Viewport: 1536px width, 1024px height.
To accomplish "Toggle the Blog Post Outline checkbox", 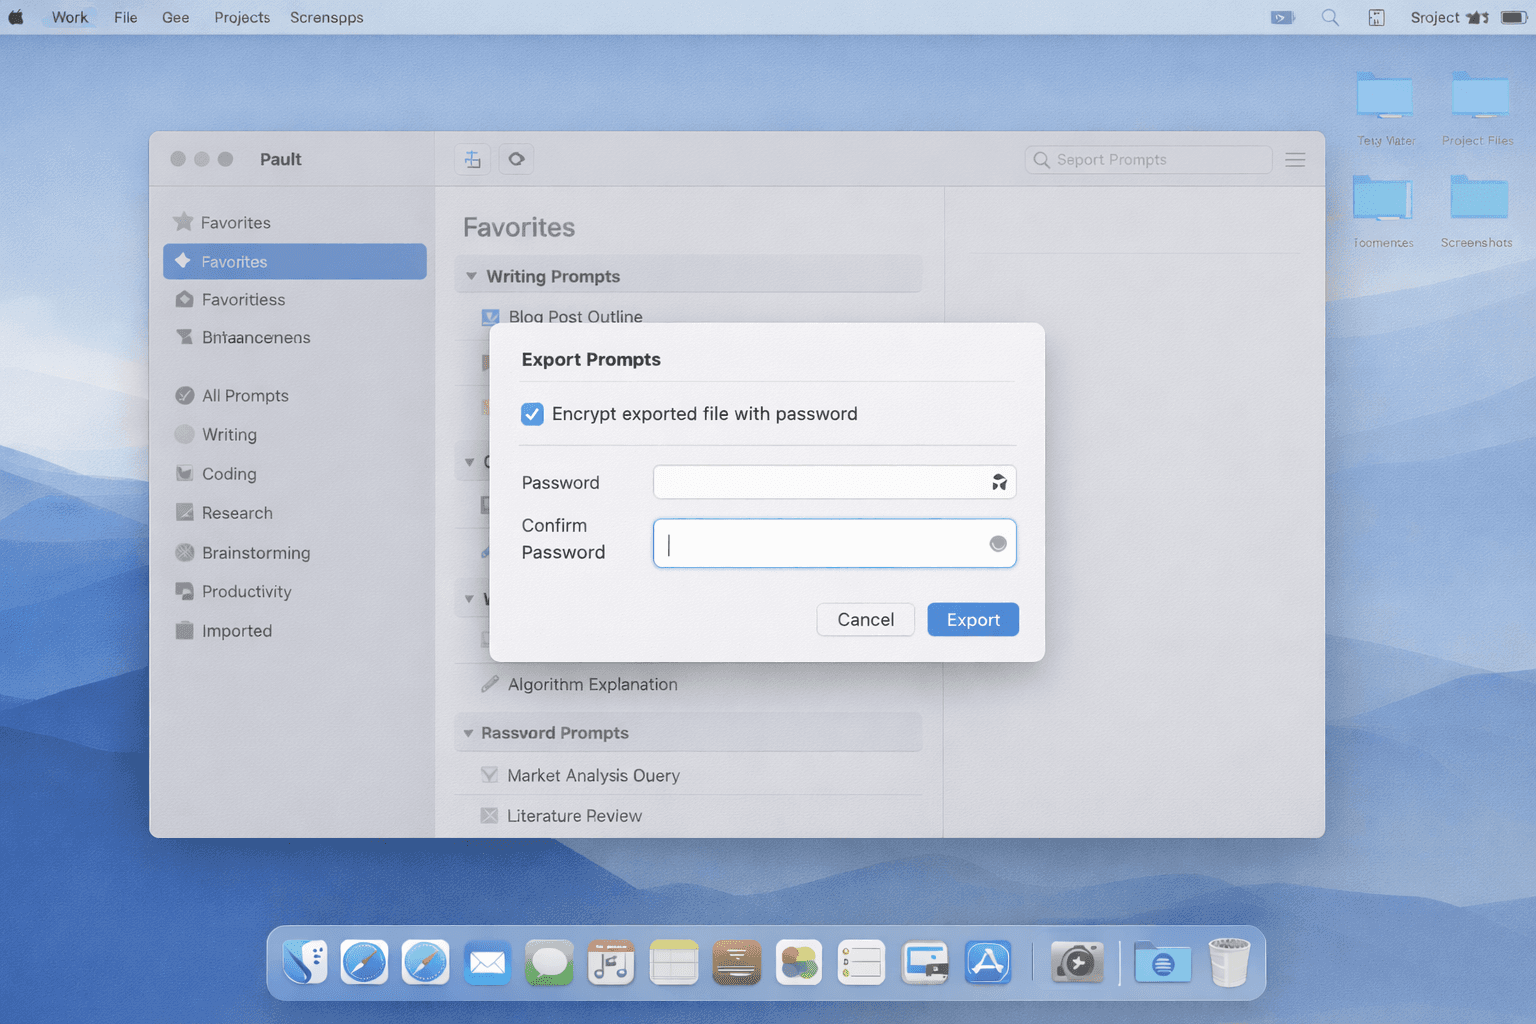I will coord(490,317).
